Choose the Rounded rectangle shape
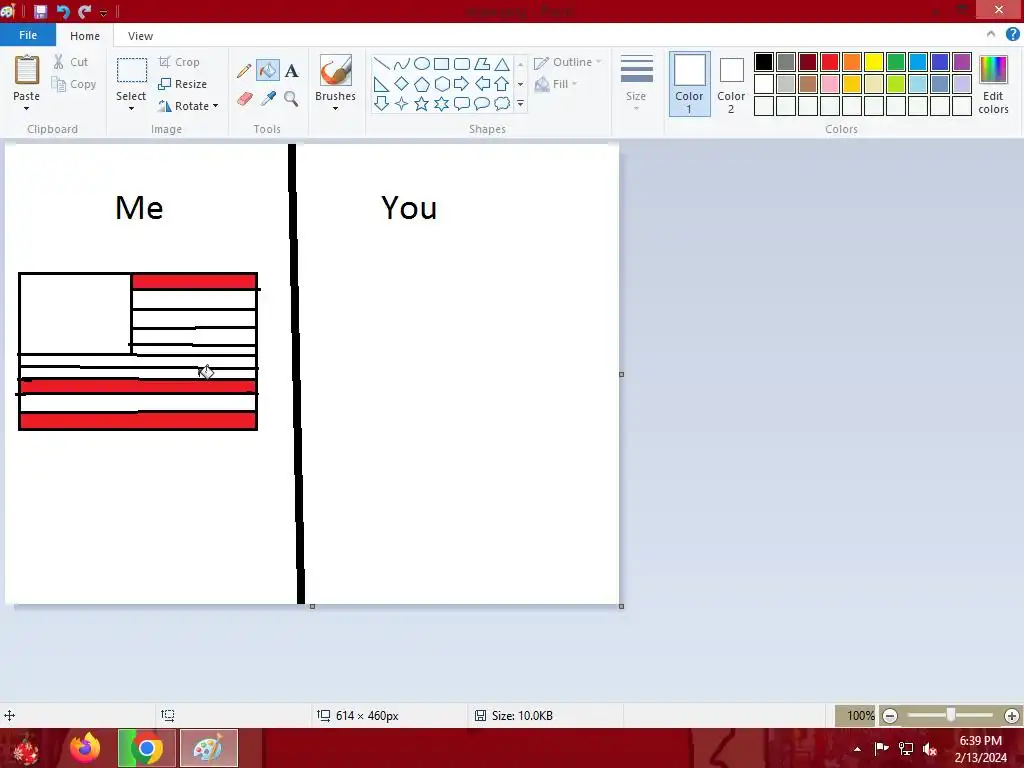Image resolution: width=1024 pixels, height=768 pixels. click(x=462, y=63)
